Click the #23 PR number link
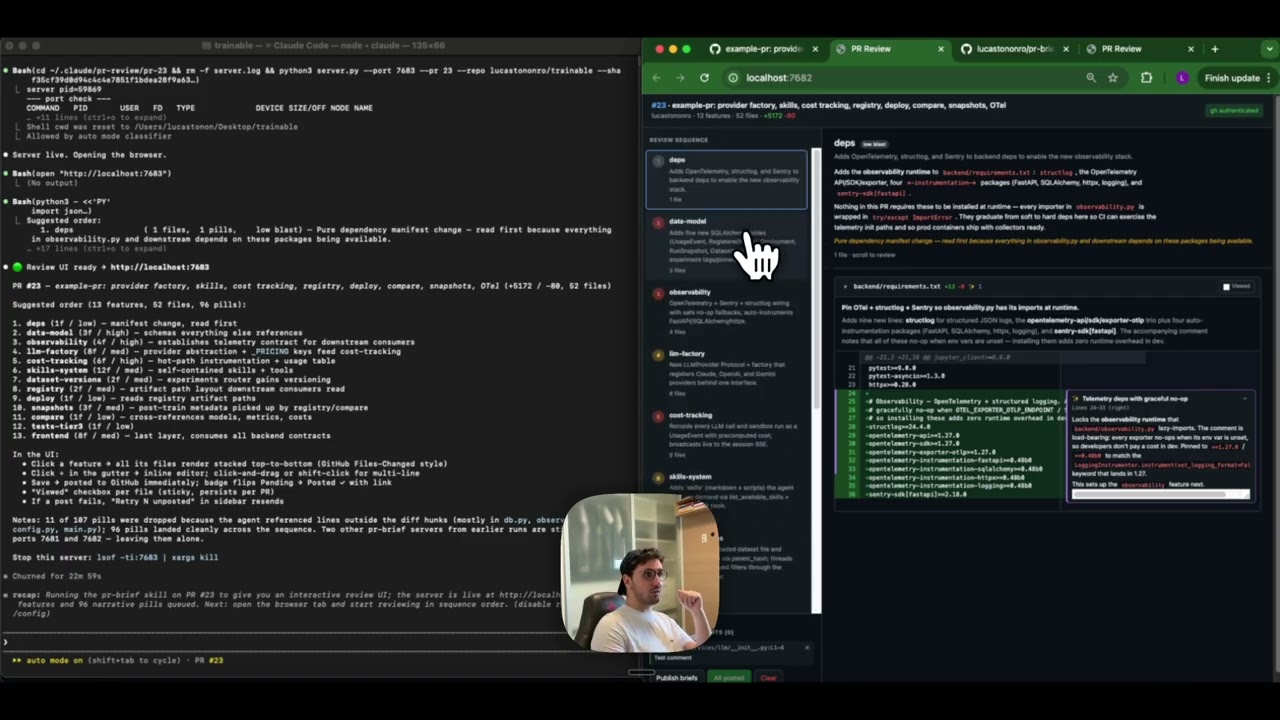This screenshot has width=1280, height=720. click(658, 105)
